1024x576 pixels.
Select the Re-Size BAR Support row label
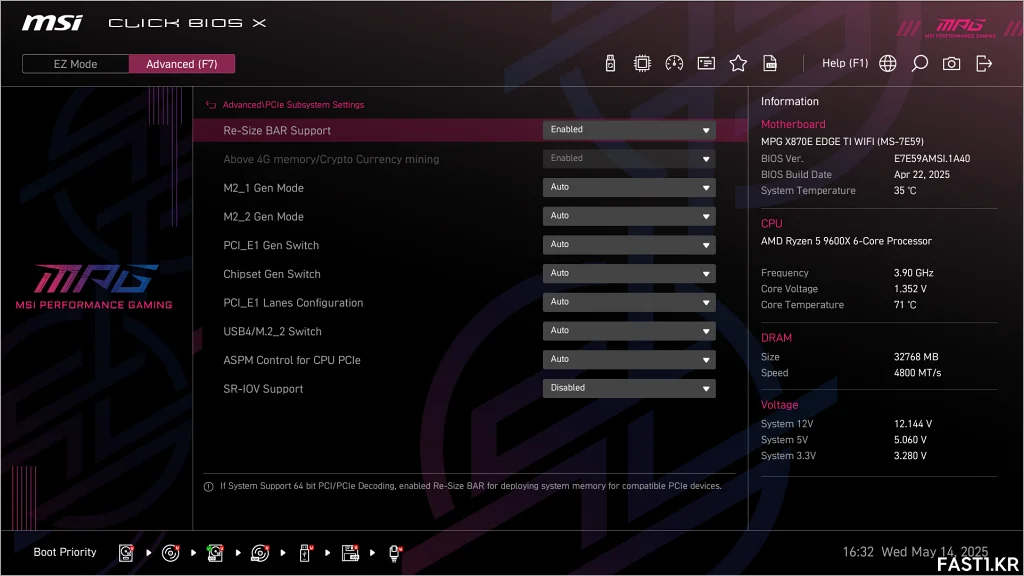(277, 131)
